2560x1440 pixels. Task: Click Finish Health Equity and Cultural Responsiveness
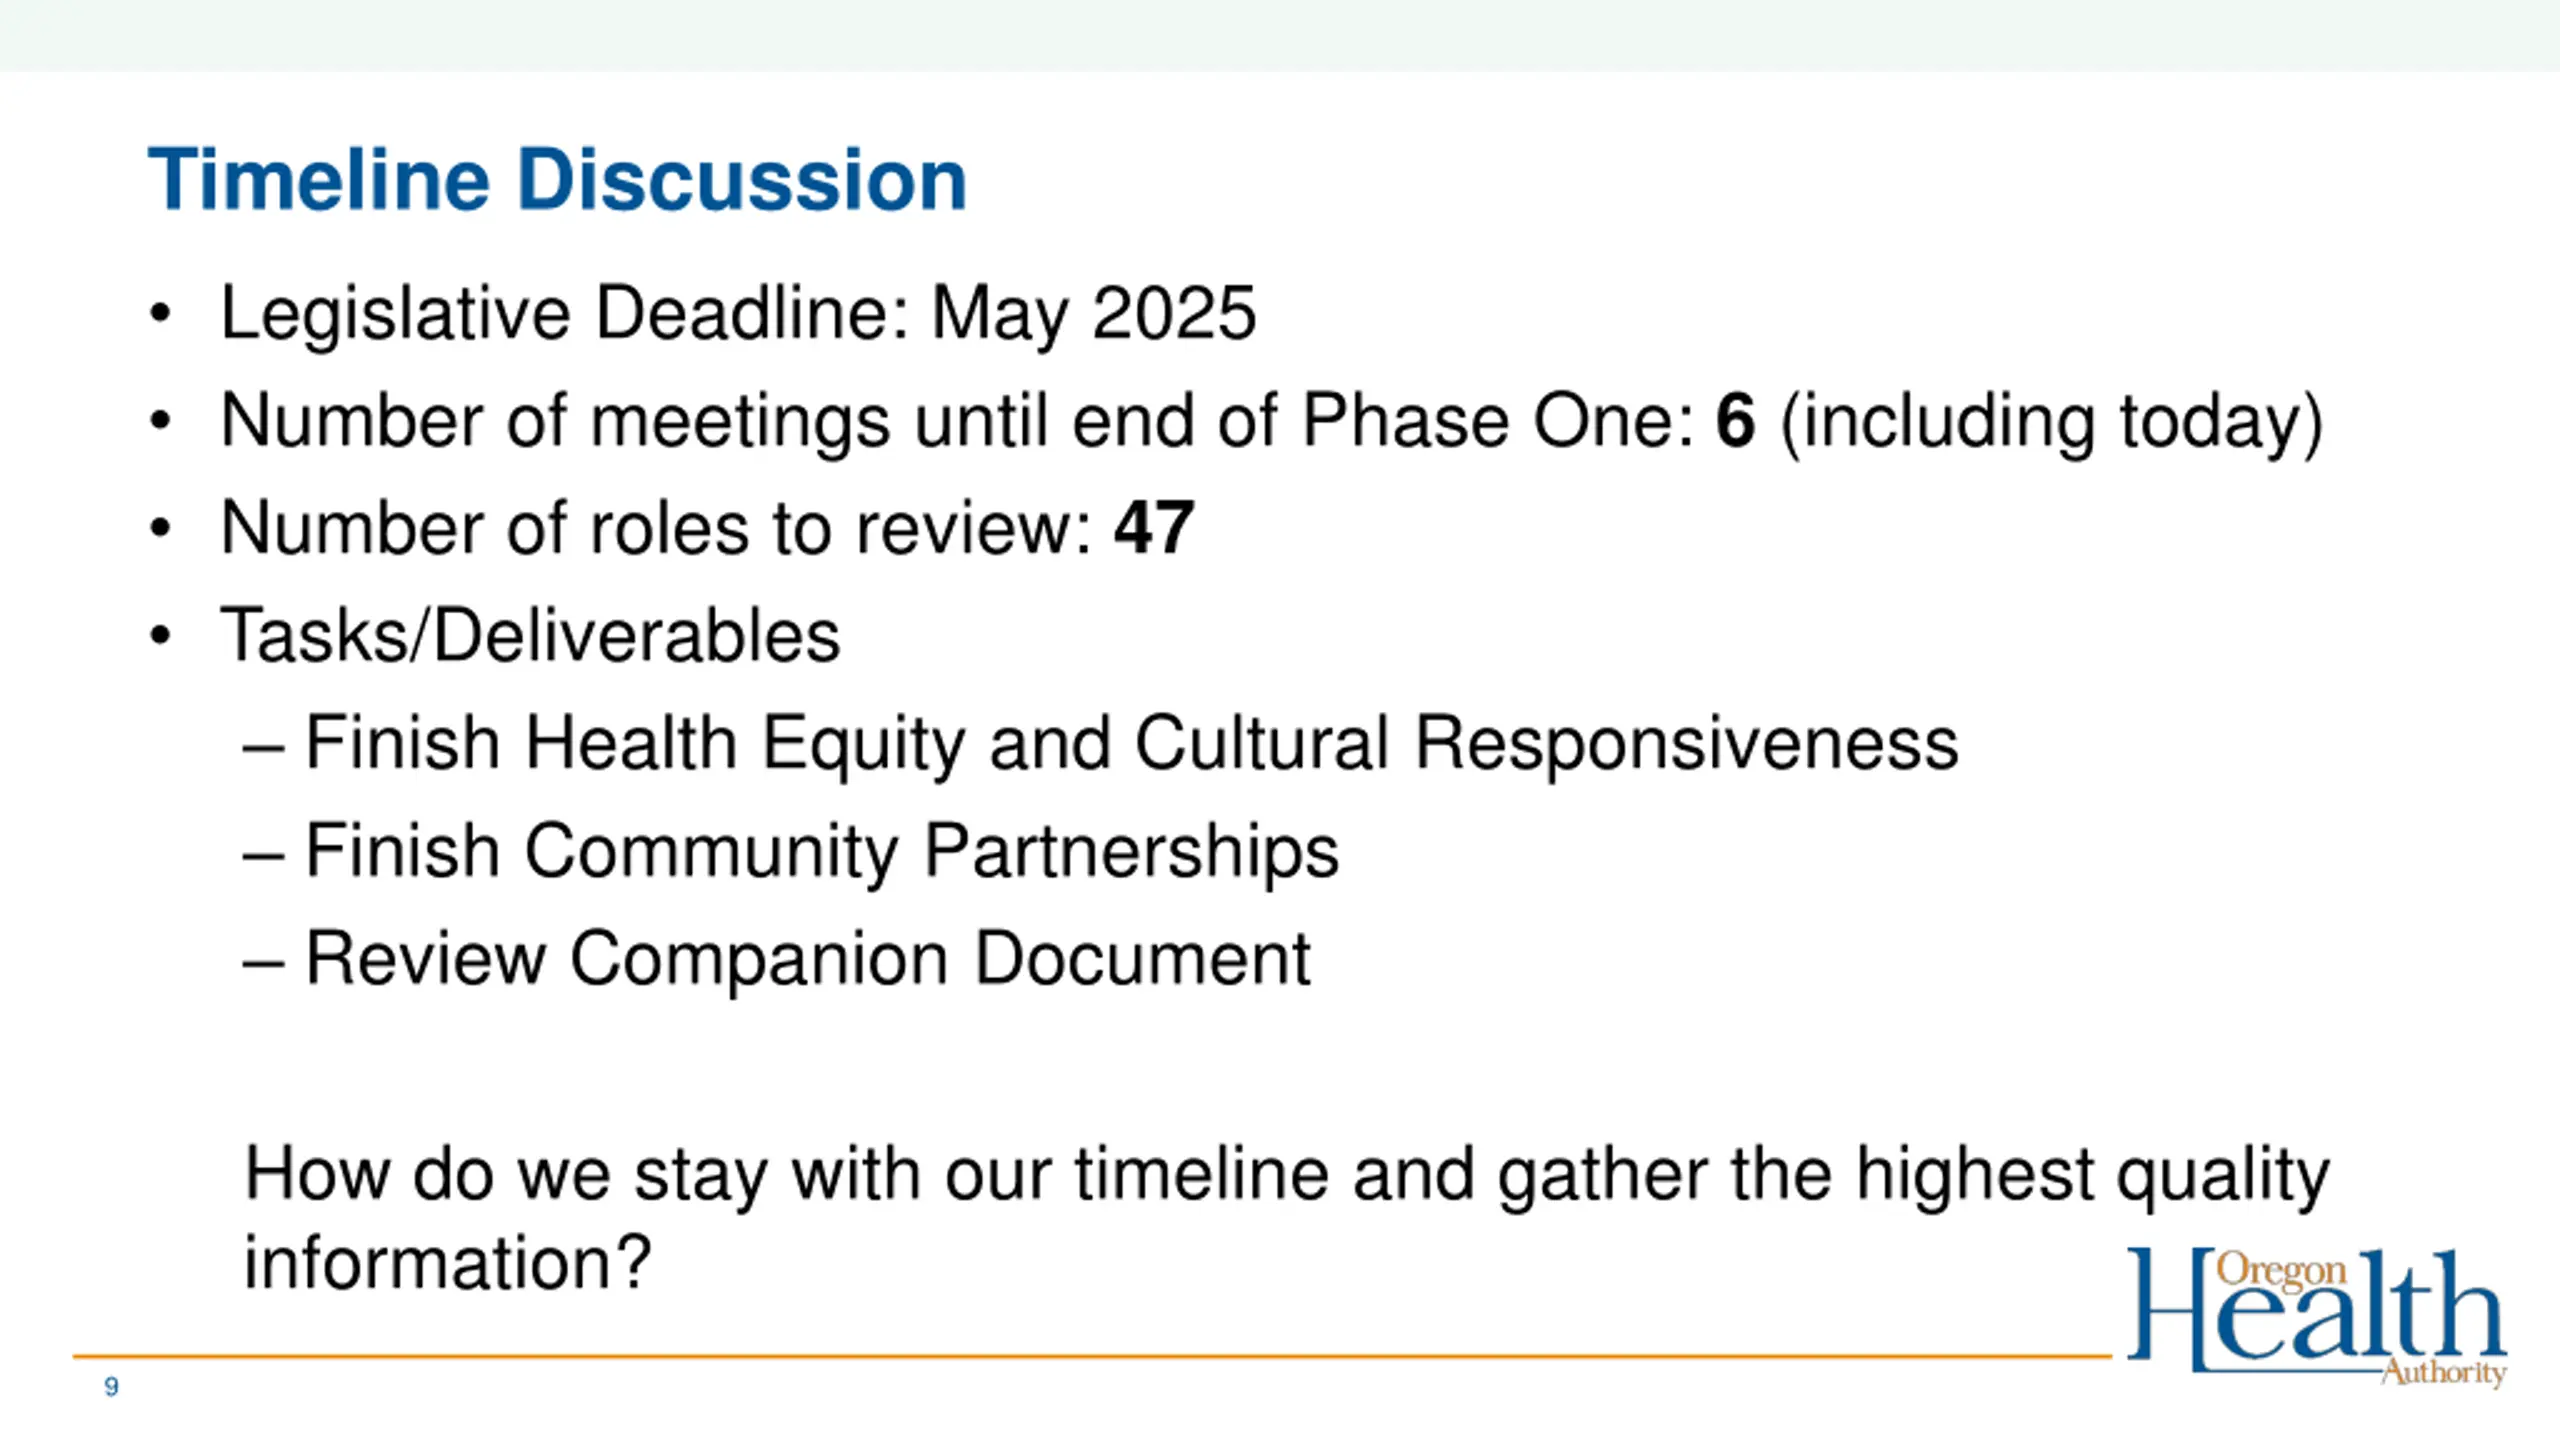tap(1131, 744)
